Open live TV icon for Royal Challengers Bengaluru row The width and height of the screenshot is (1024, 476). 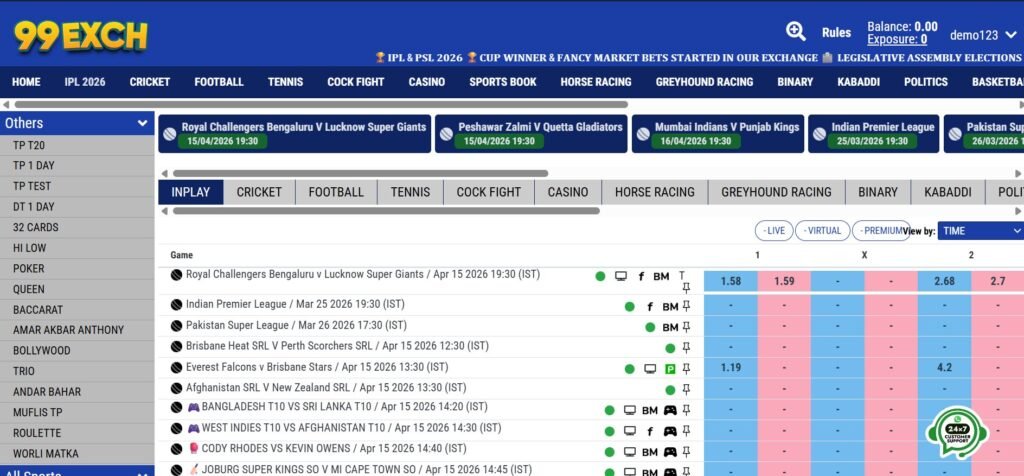(621, 276)
